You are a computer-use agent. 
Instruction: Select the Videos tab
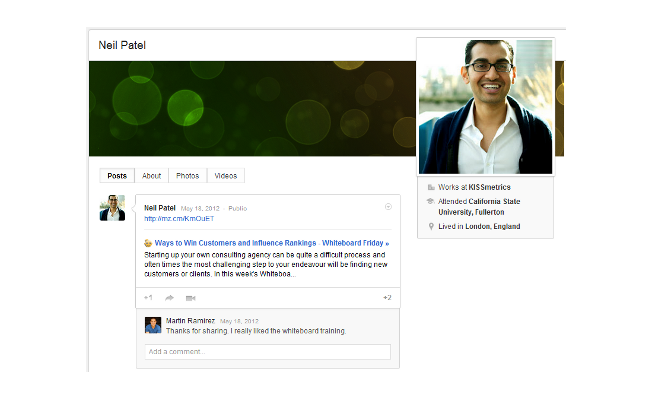(226, 175)
